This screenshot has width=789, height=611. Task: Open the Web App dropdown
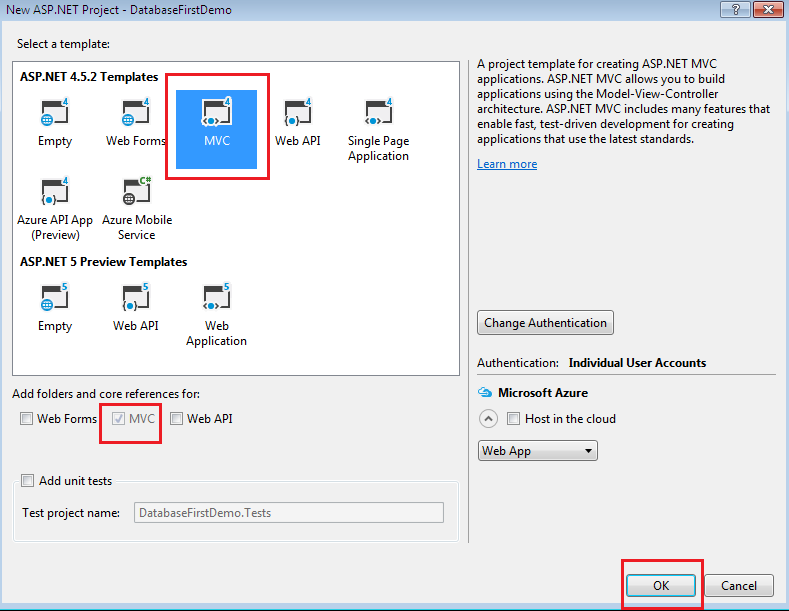point(537,451)
